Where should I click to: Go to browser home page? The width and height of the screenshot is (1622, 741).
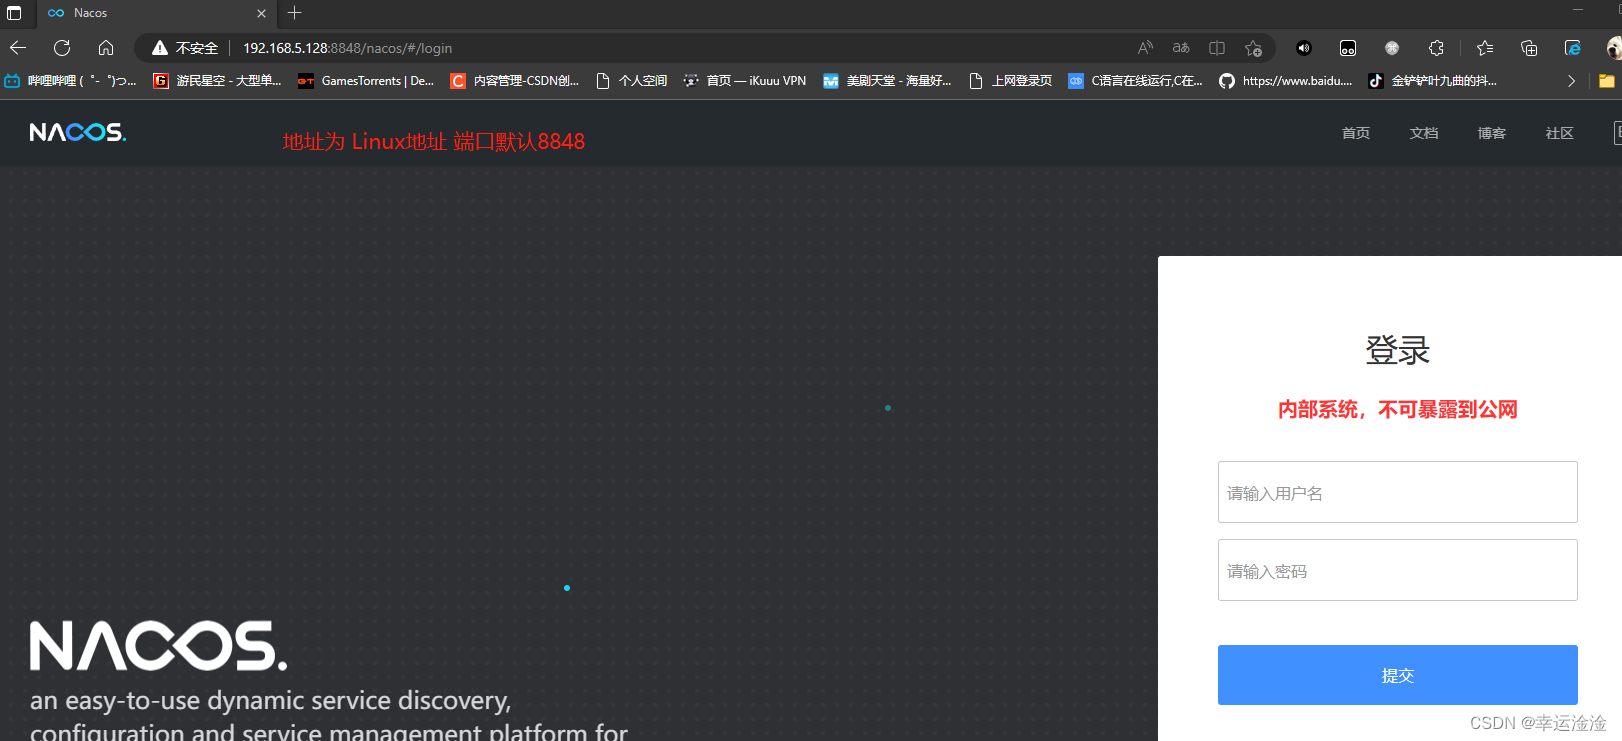pyautogui.click(x=106, y=48)
